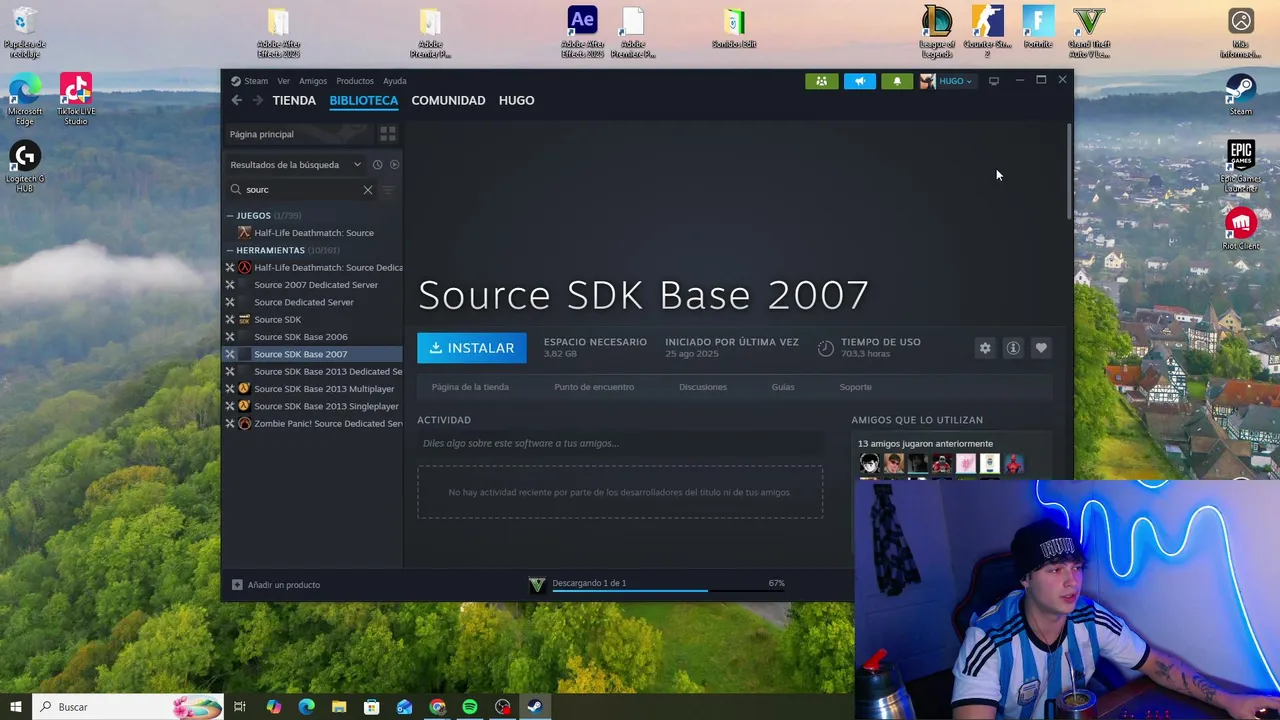1280x720 pixels.
Task: Open the Task View taskbar button
Action: tap(240, 707)
